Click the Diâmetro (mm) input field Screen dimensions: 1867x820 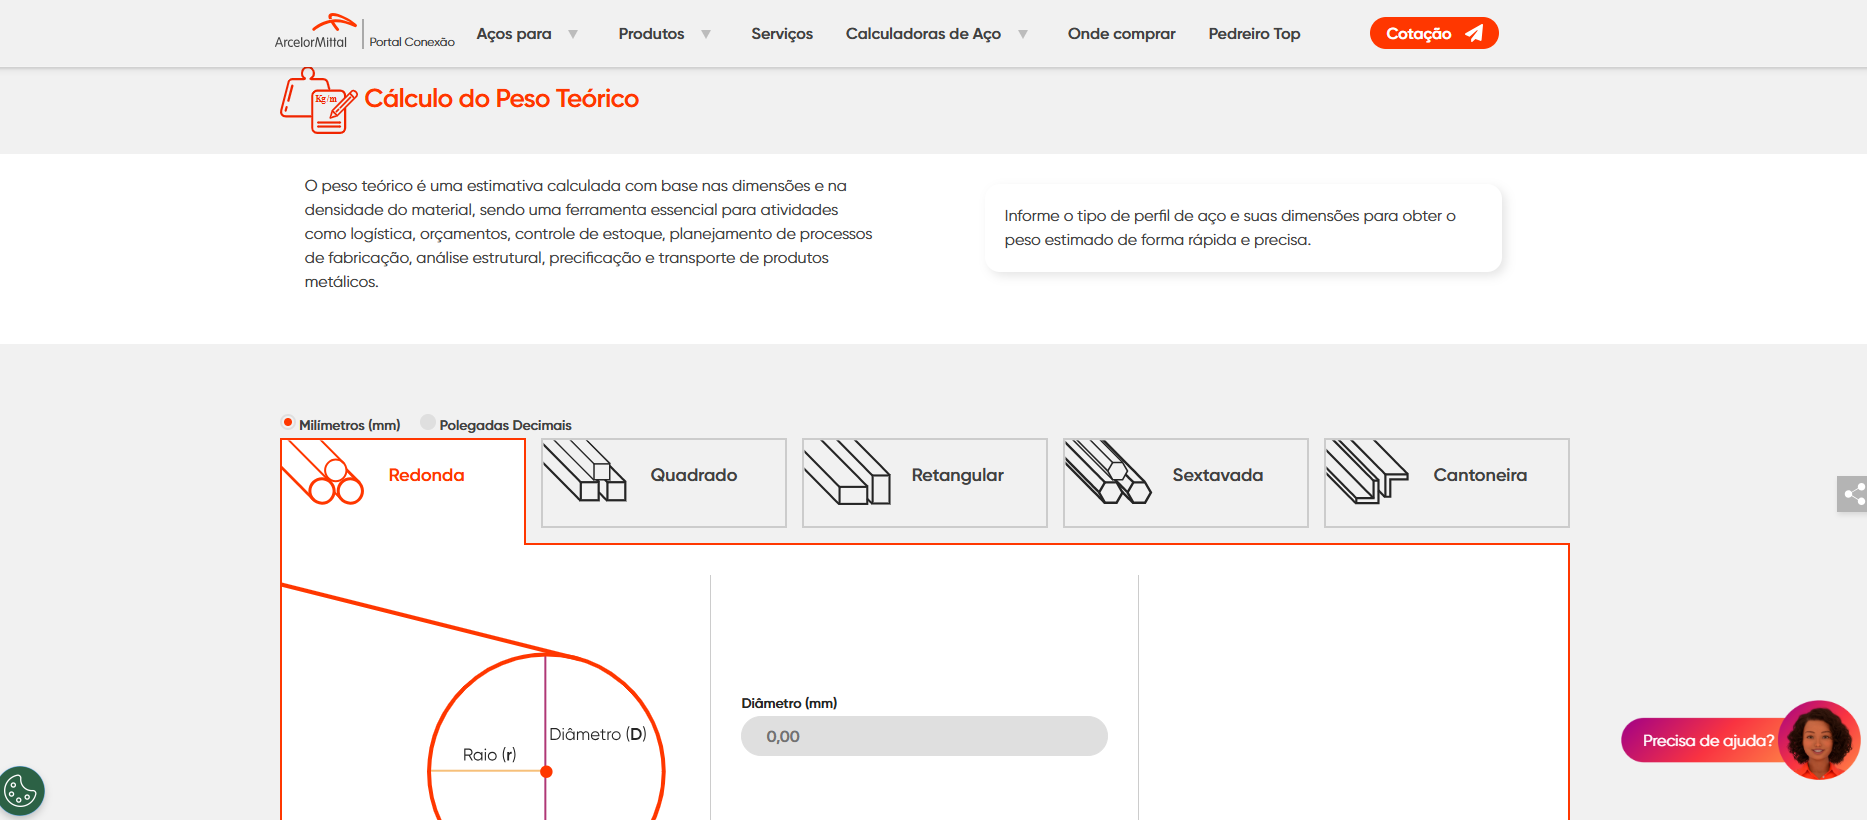(x=924, y=736)
